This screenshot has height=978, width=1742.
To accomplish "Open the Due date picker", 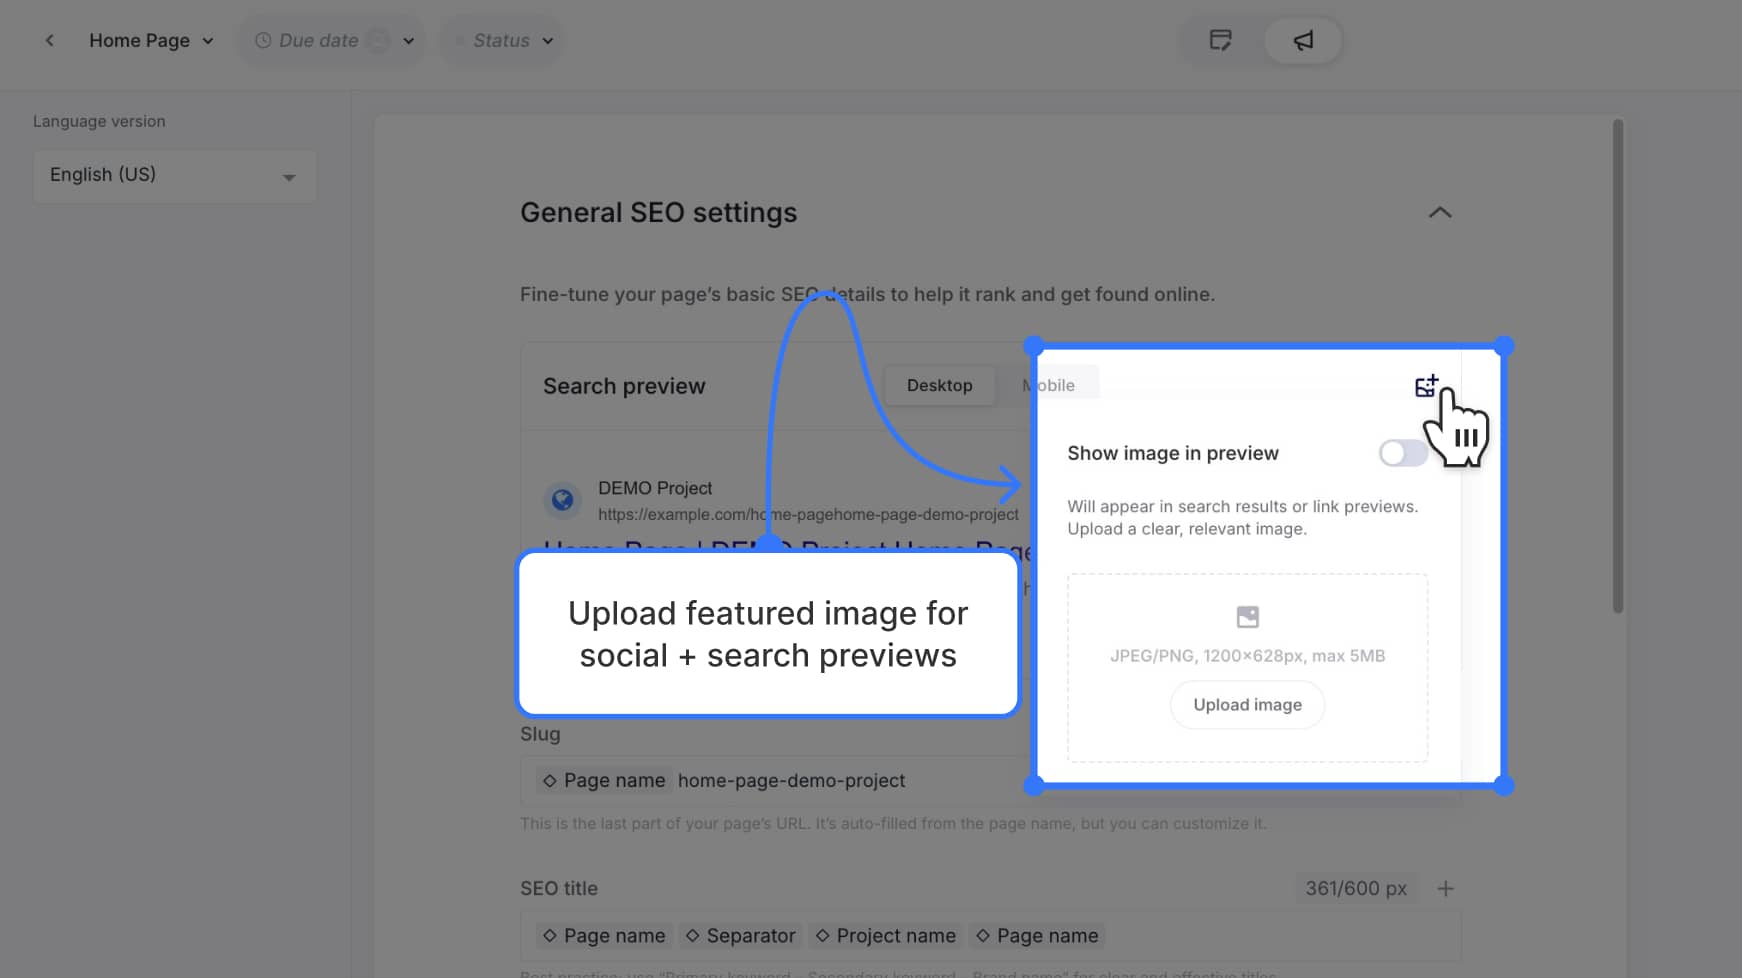I will pyautogui.click(x=333, y=41).
